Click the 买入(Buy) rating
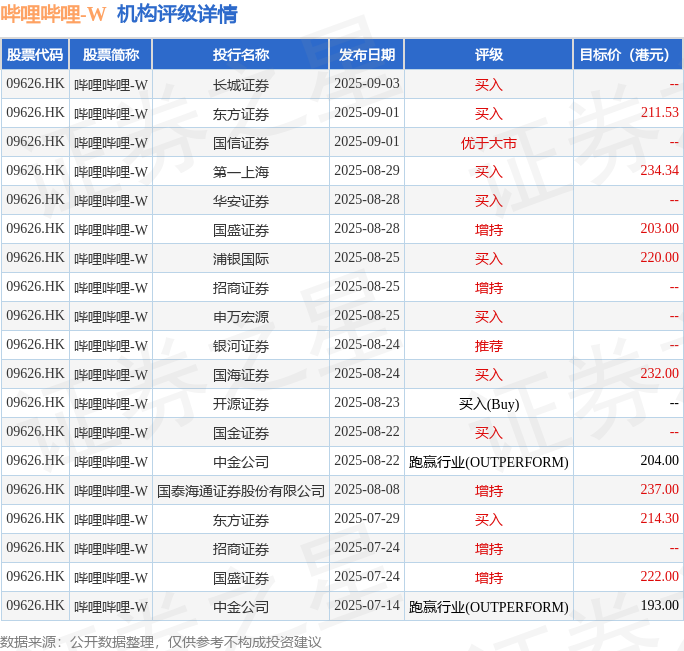This screenshot has width=684, height=651. [489, 404]
